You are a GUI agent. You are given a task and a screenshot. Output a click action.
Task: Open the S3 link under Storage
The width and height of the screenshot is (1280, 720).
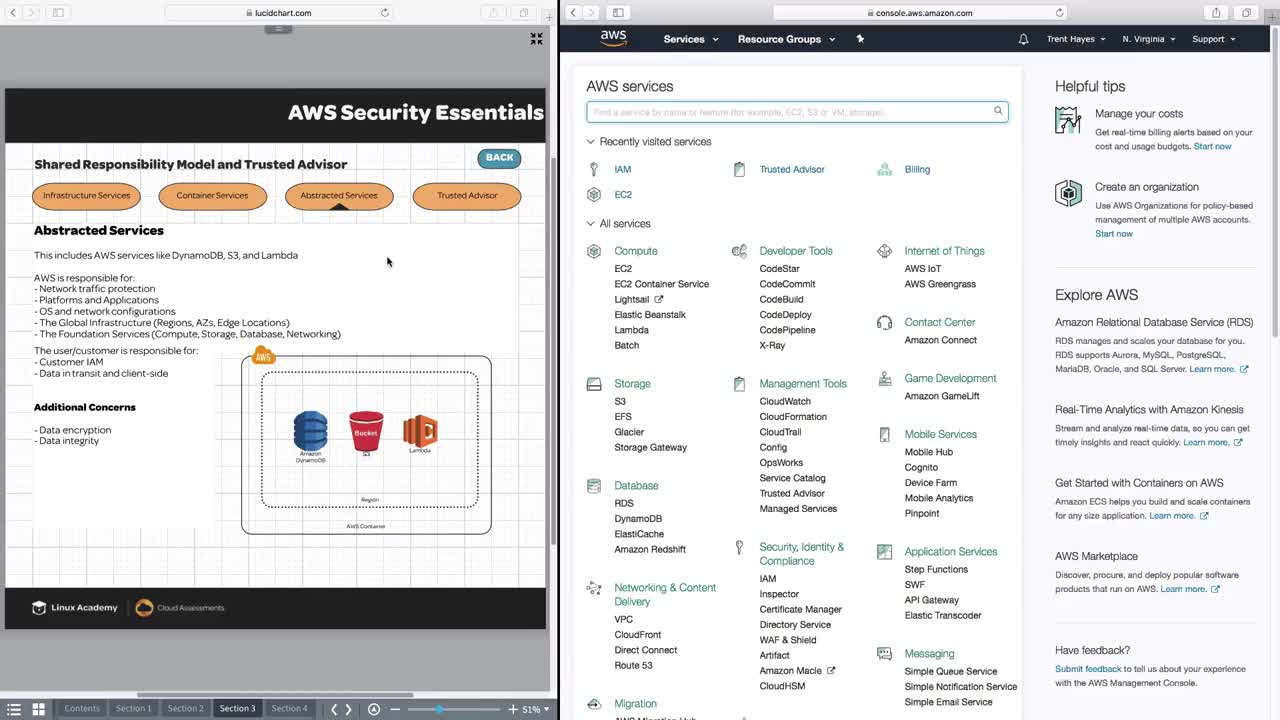tap(620, 401)
